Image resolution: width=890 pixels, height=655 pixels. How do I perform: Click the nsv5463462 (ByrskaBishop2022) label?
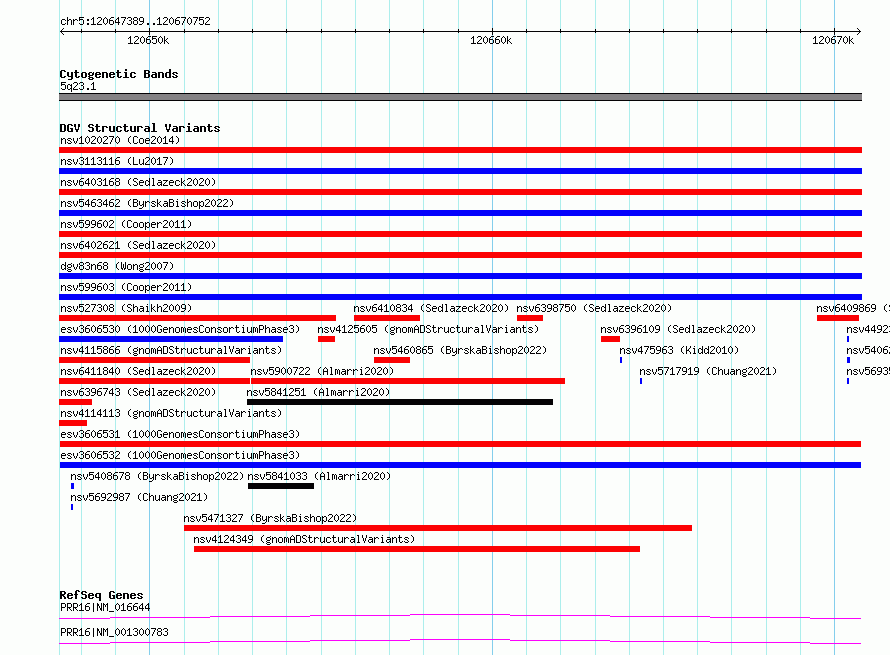(147, 203)
